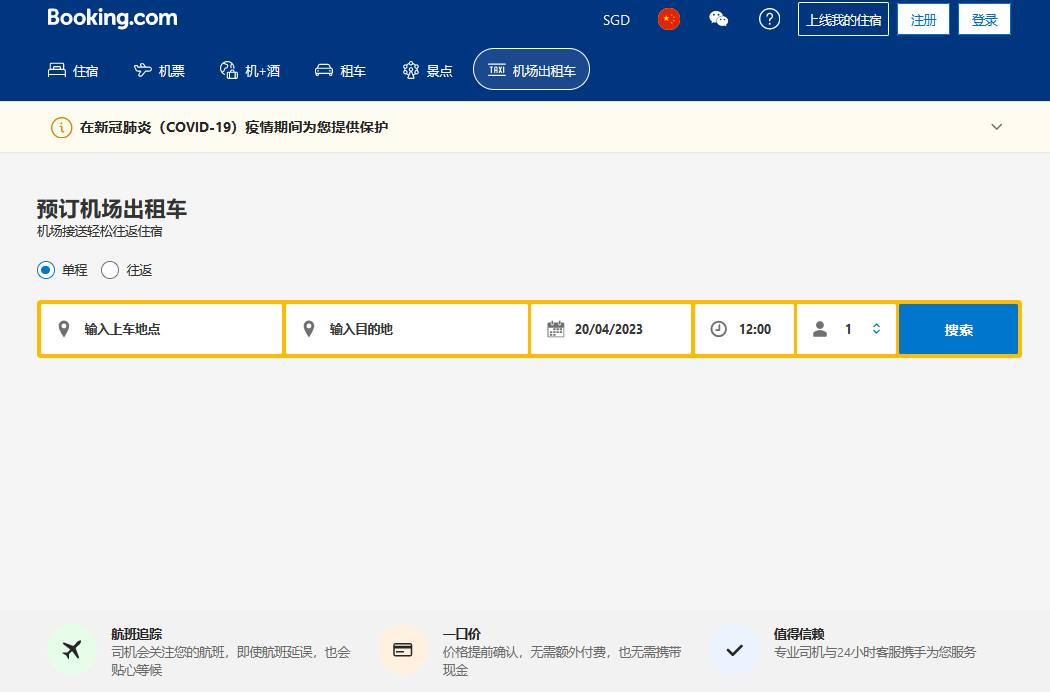
Task: Click 上线我的住宿 list property button
Action: point(843,19)
